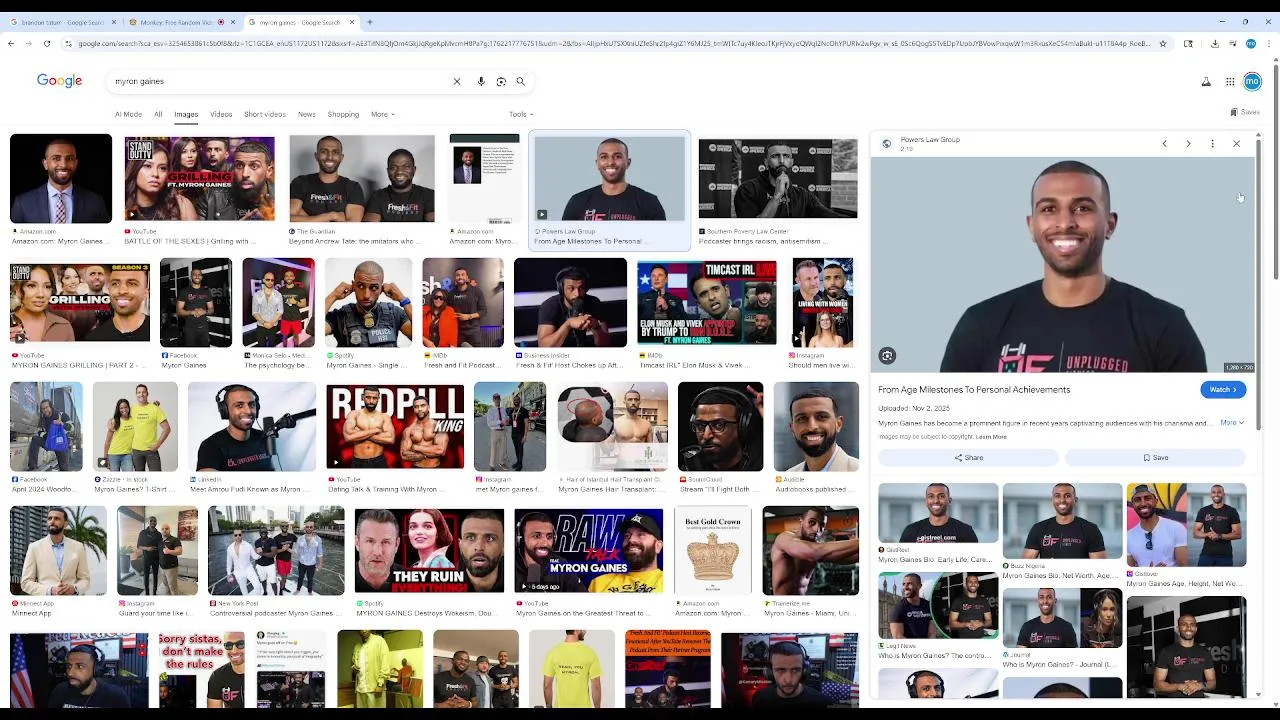
Task: Close the Monkey: Free Random Video tab
Action: (x=233, y=22)
